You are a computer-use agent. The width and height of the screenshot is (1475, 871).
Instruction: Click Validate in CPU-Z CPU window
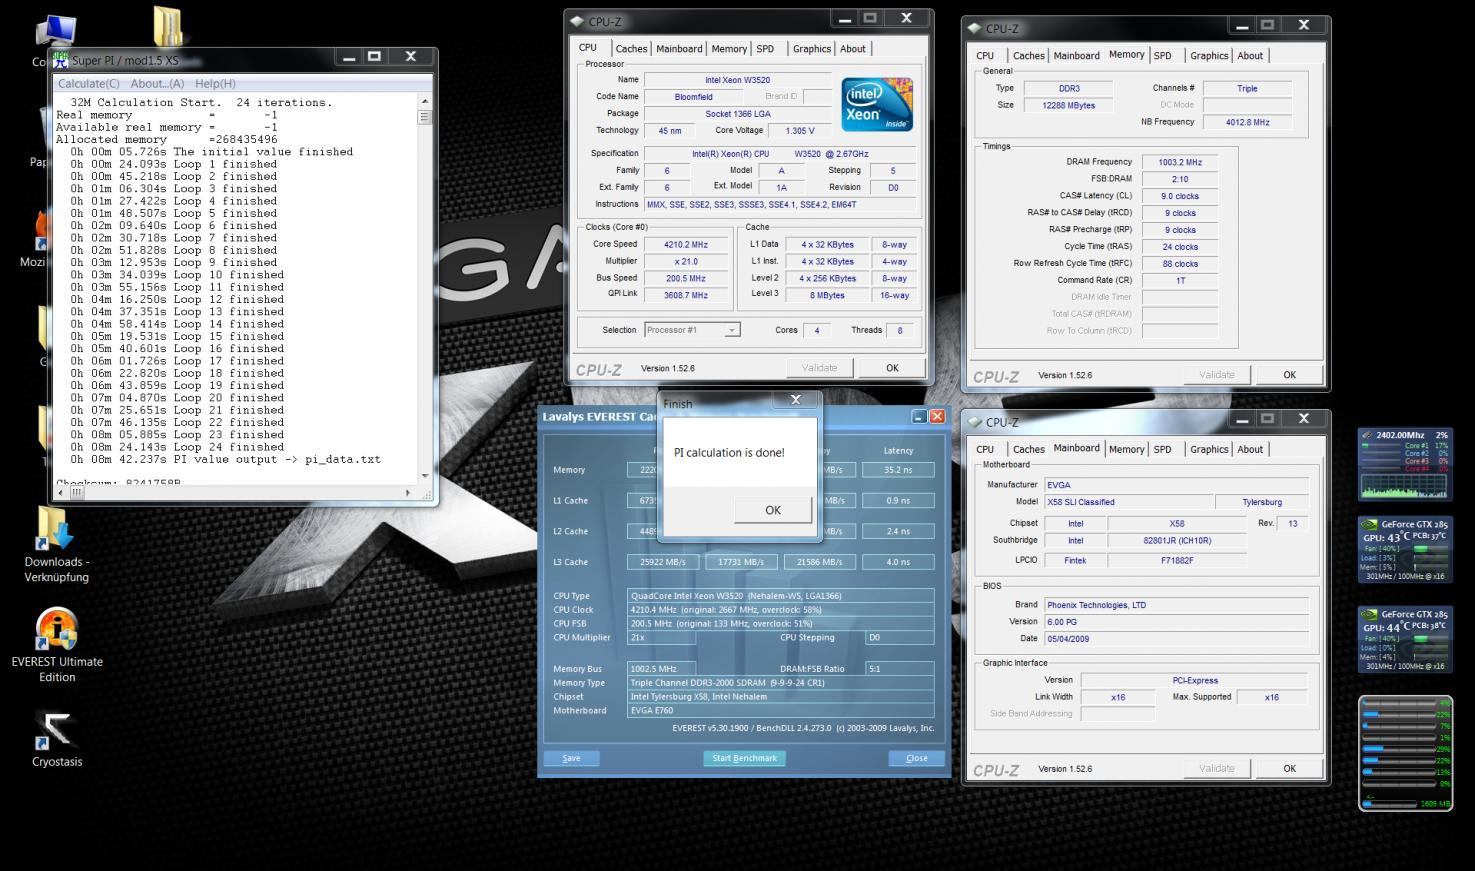819,368
